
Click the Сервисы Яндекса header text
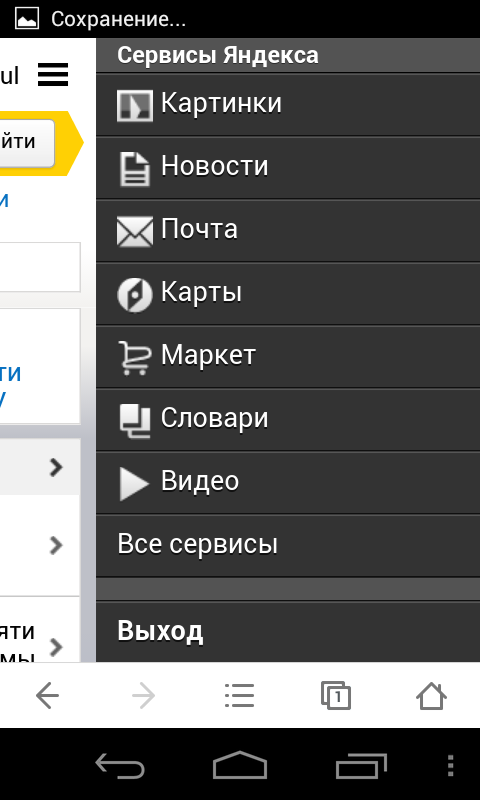(218, 55)
